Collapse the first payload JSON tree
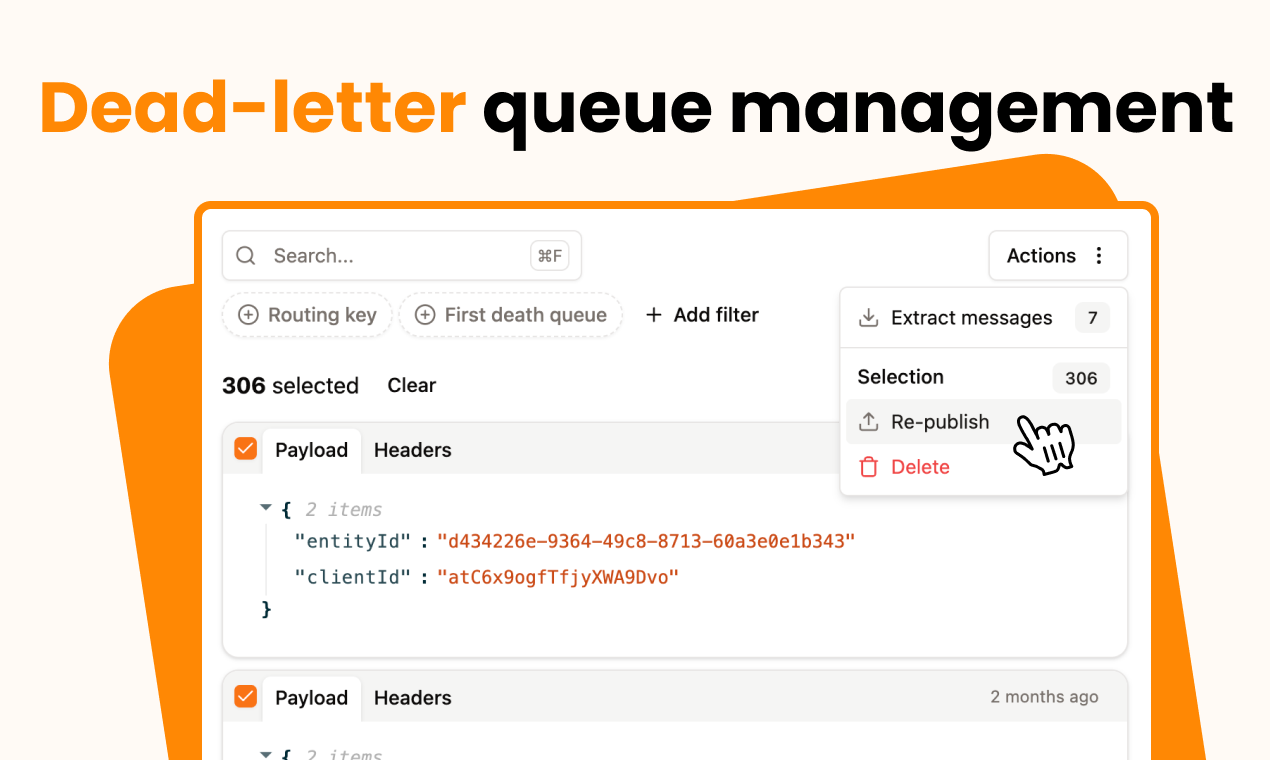Screen dimensions: 1270x760 coord(266,509)
